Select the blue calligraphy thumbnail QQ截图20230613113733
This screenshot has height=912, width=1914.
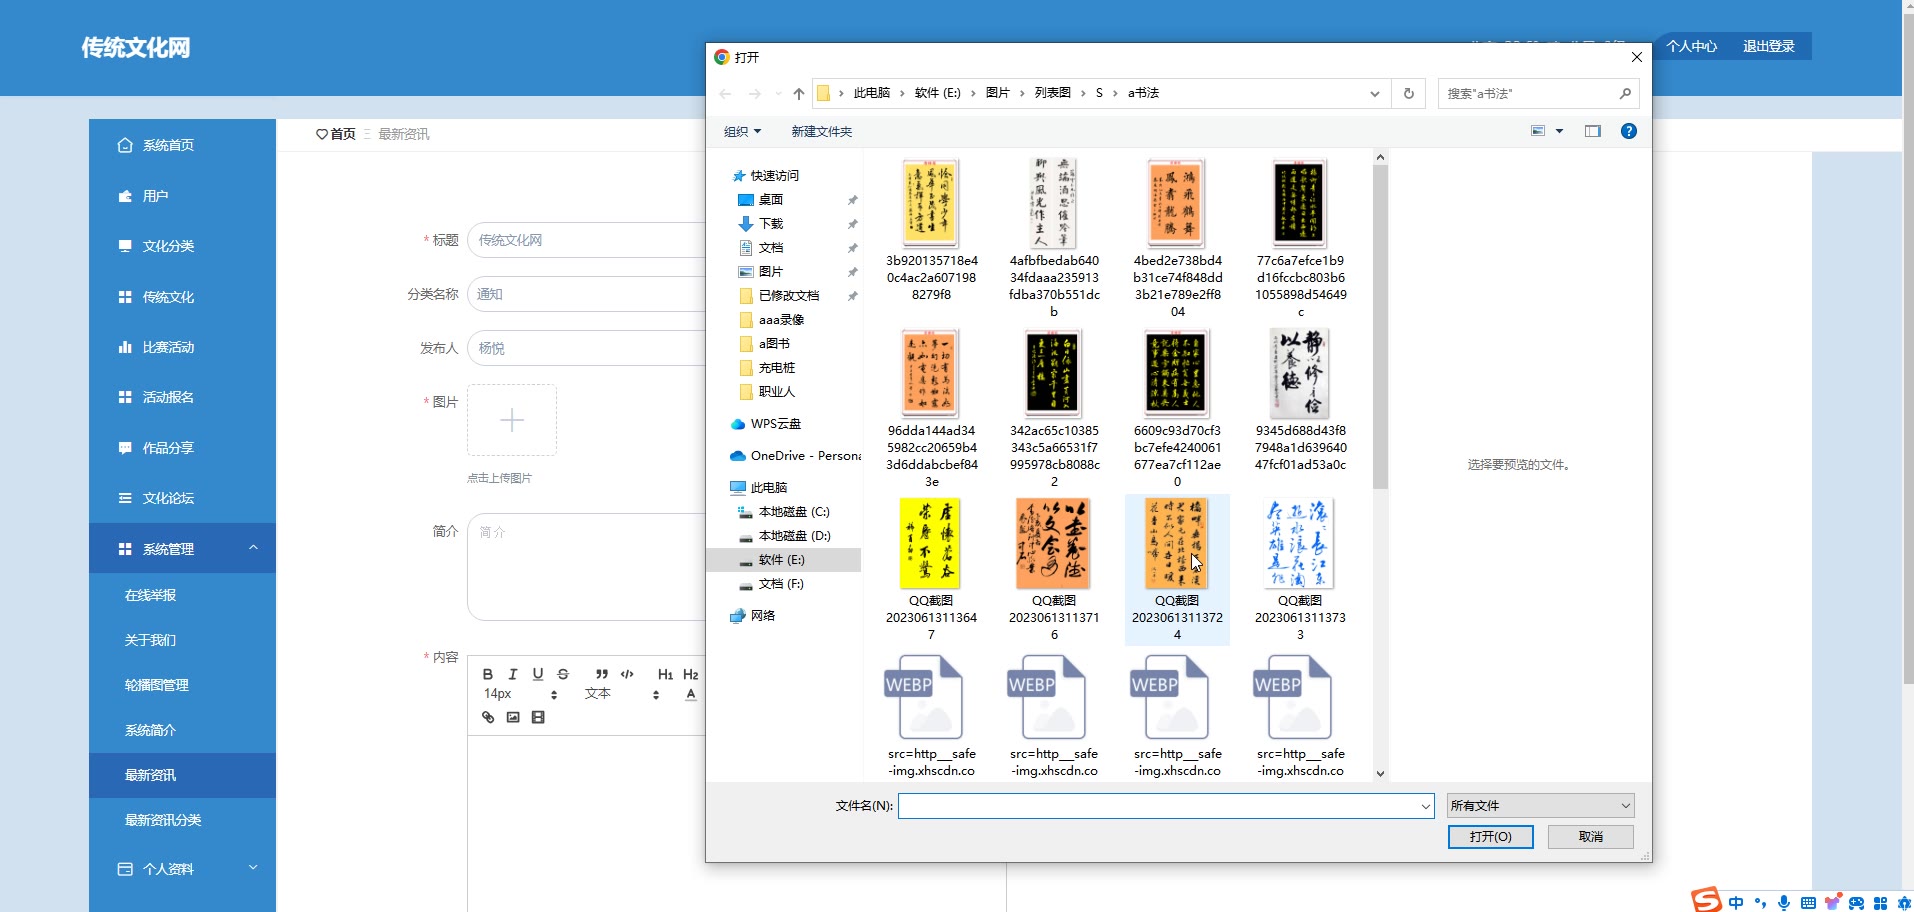[x=1299, y=545]
